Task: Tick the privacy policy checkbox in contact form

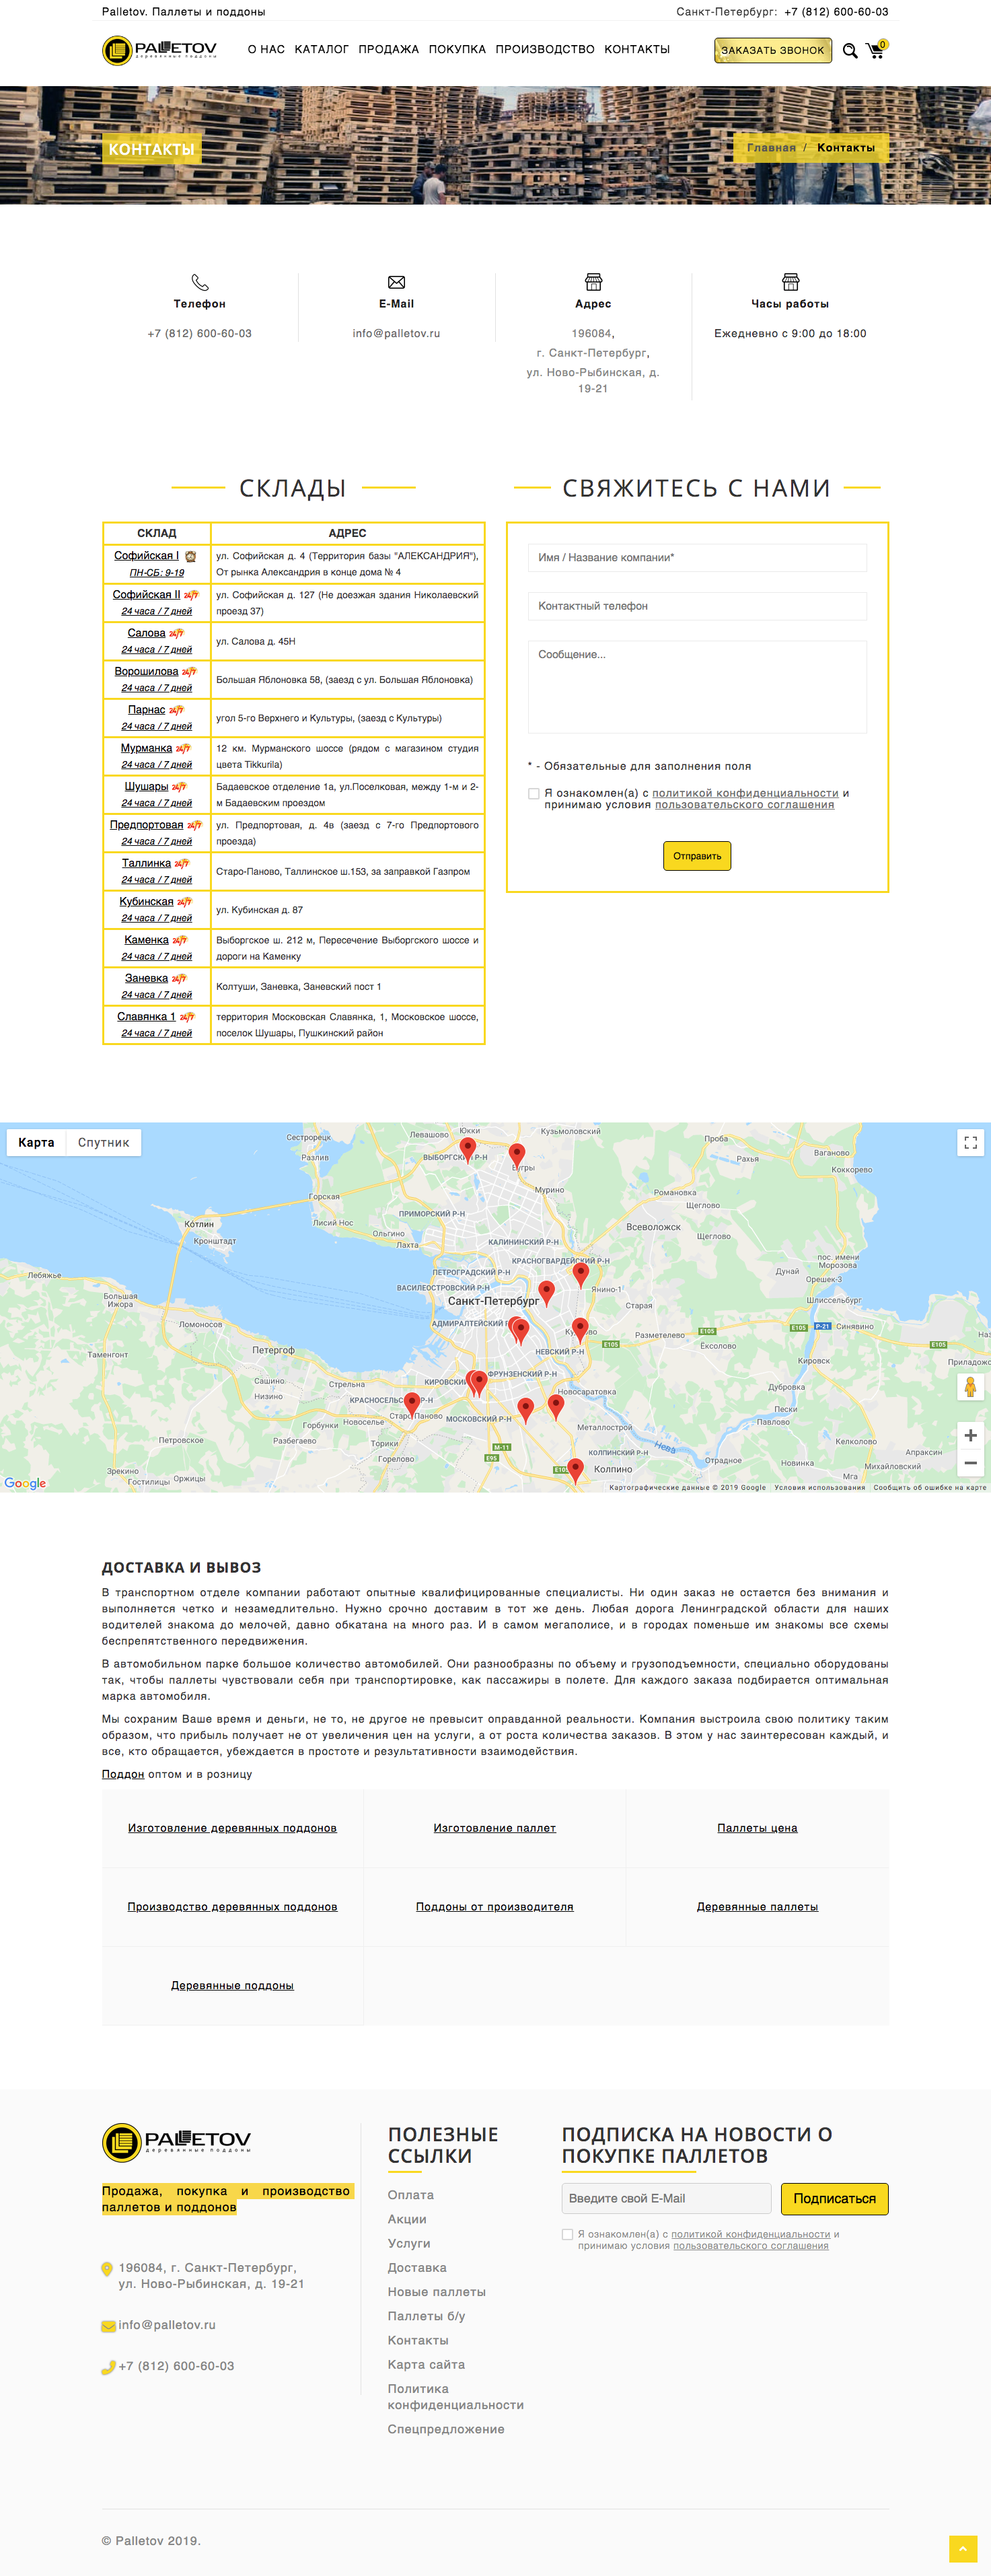Action: [x=534, y=794]
